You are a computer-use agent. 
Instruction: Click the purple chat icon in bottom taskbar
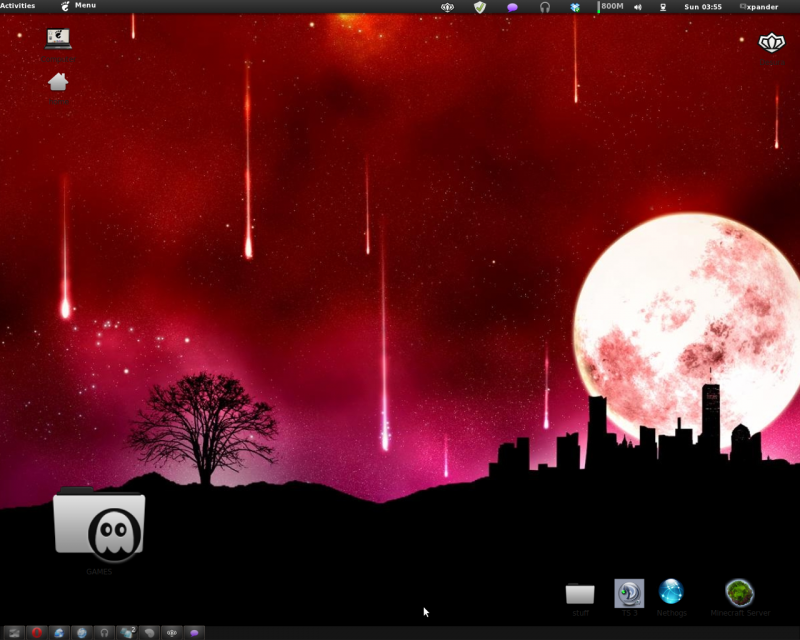pos(194,633)
